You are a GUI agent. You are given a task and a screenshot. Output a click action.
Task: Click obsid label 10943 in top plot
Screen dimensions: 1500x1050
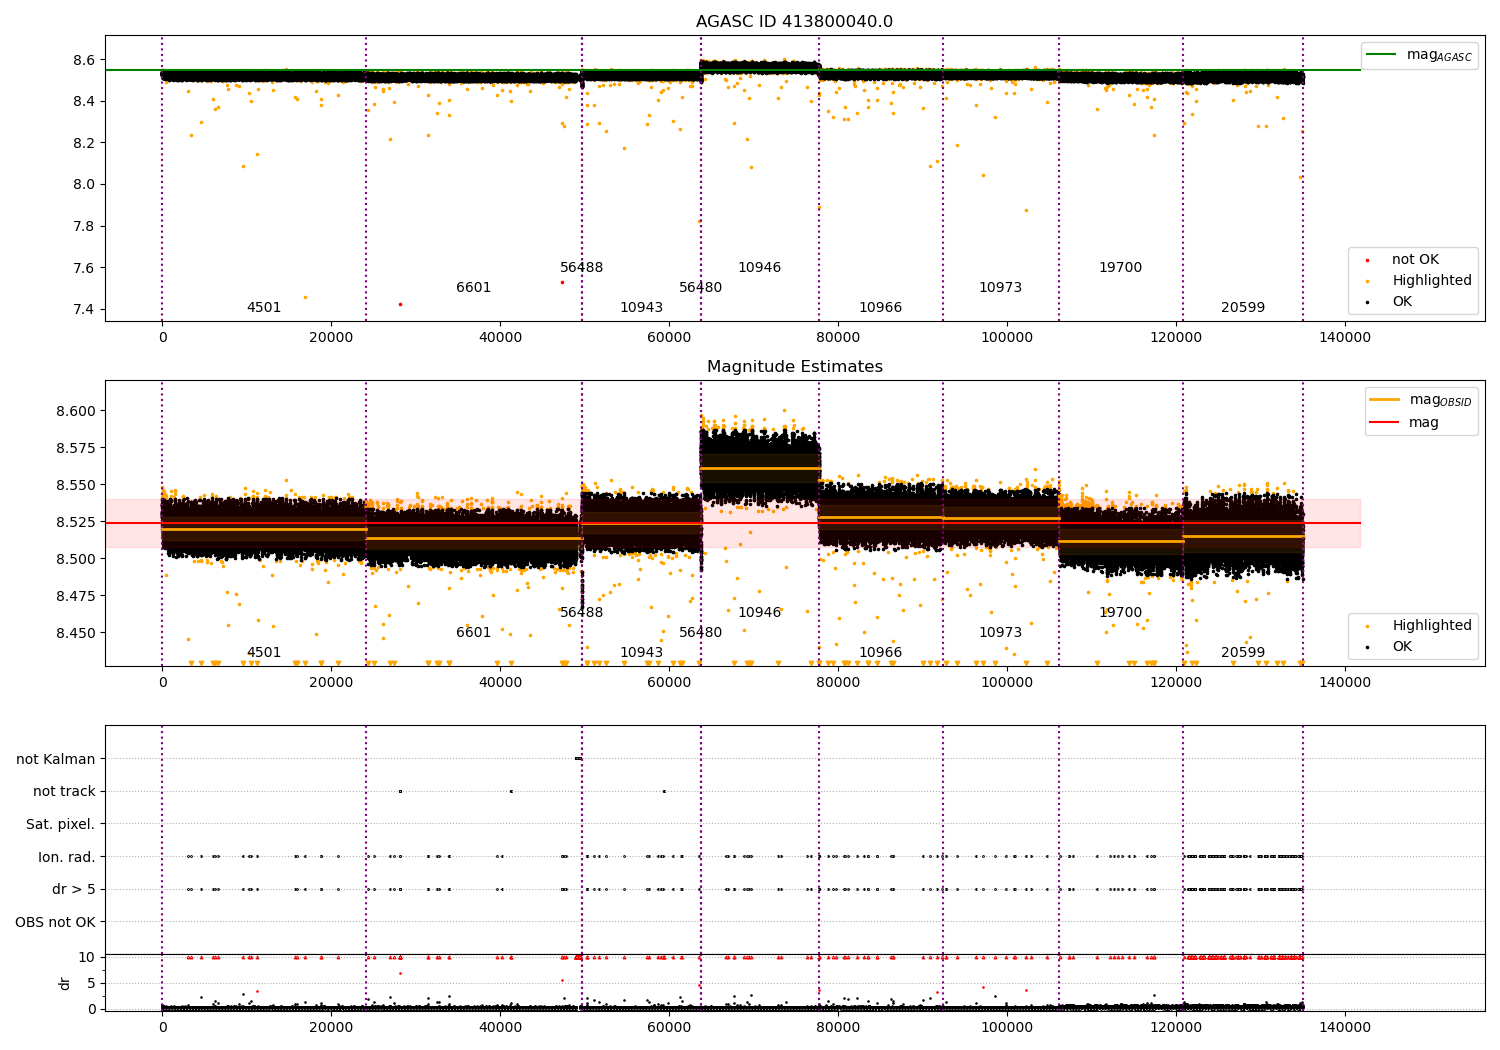click(642, 308)
